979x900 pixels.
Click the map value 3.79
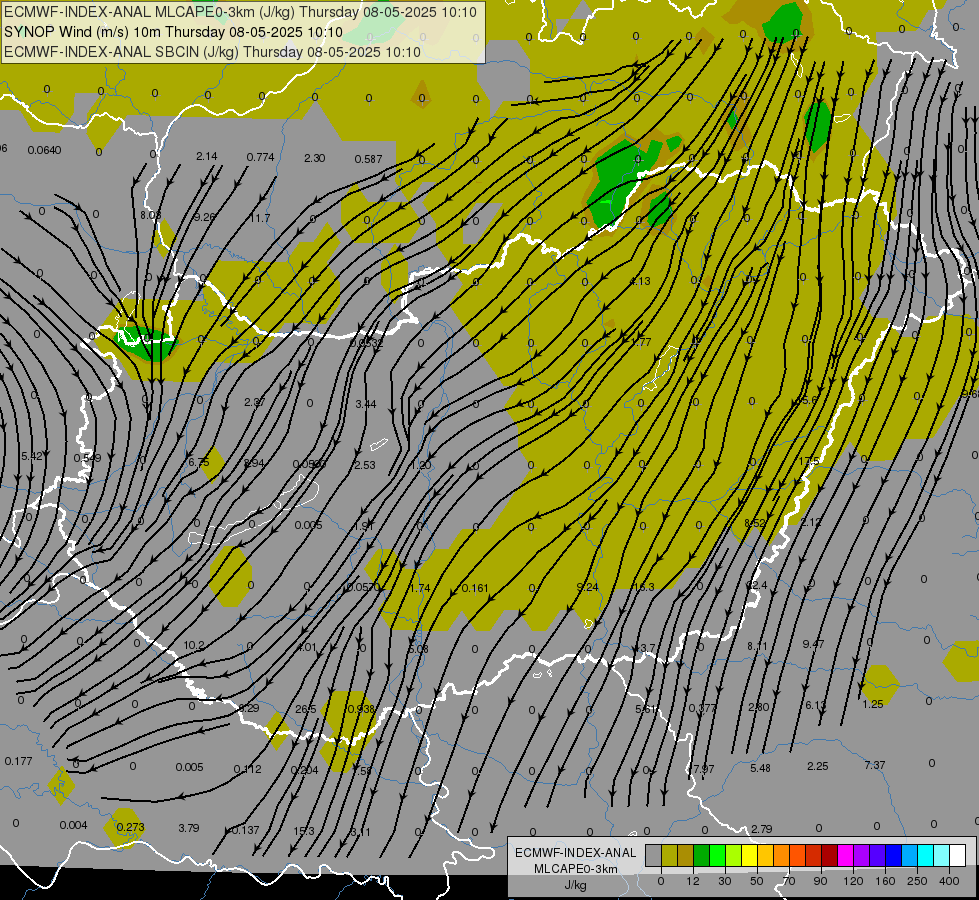pos(189,828)
